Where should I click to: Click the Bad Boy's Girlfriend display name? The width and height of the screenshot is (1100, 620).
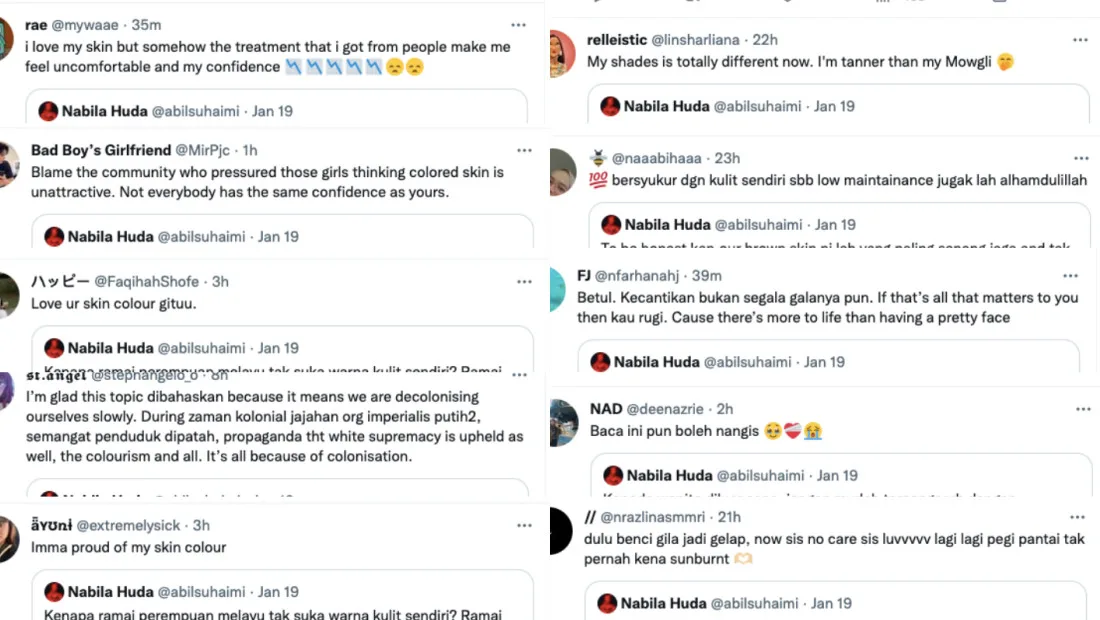tap(101, 150)
